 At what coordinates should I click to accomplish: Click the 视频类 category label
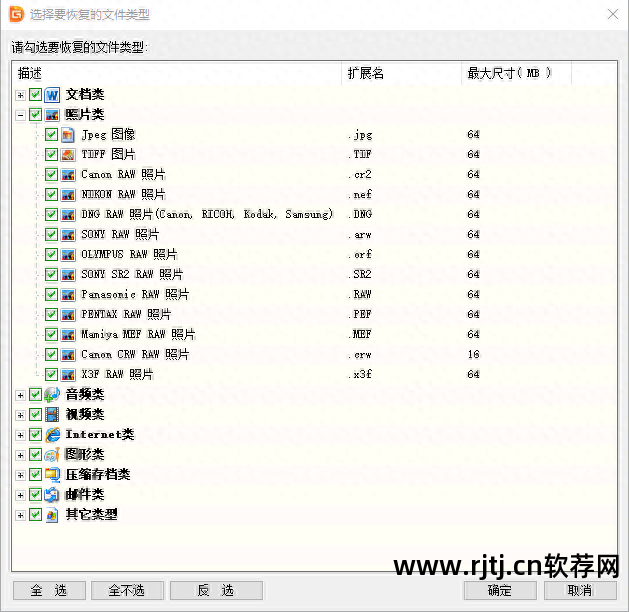pos(85,415)
